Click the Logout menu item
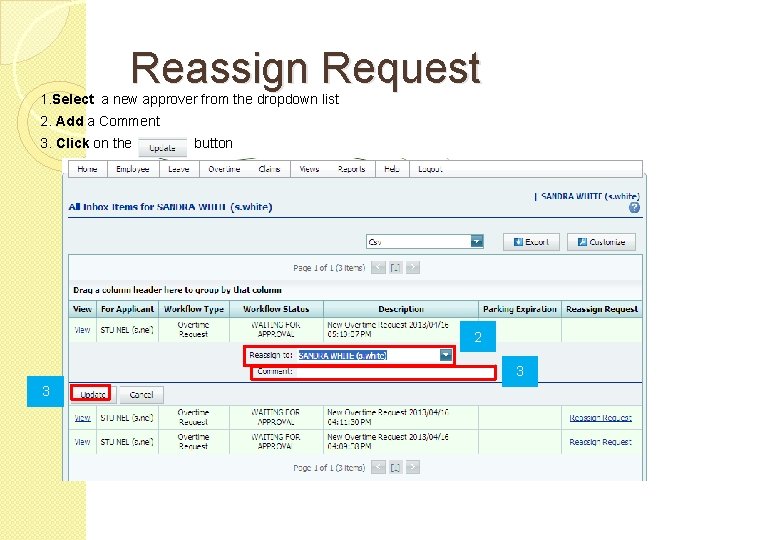 (x=430, y=169)
